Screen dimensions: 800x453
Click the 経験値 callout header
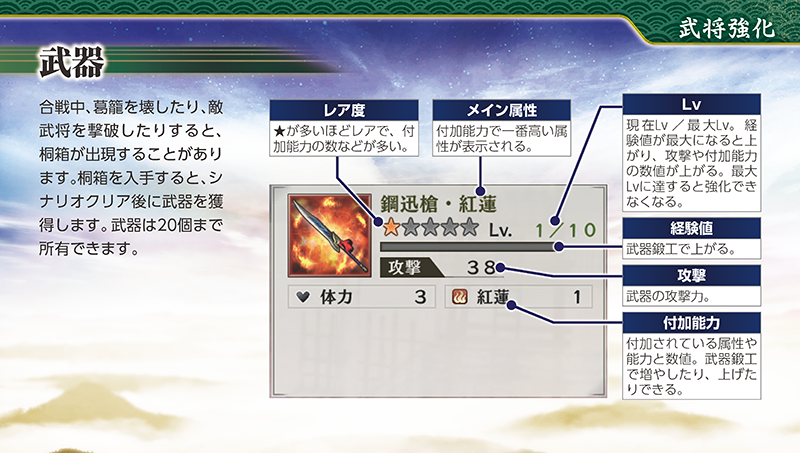(691, 228)
